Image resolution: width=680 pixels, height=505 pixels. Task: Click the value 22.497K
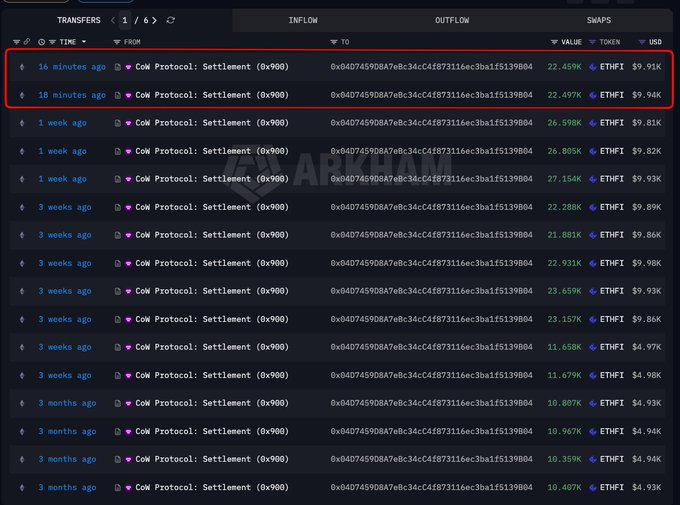point(564,95)
